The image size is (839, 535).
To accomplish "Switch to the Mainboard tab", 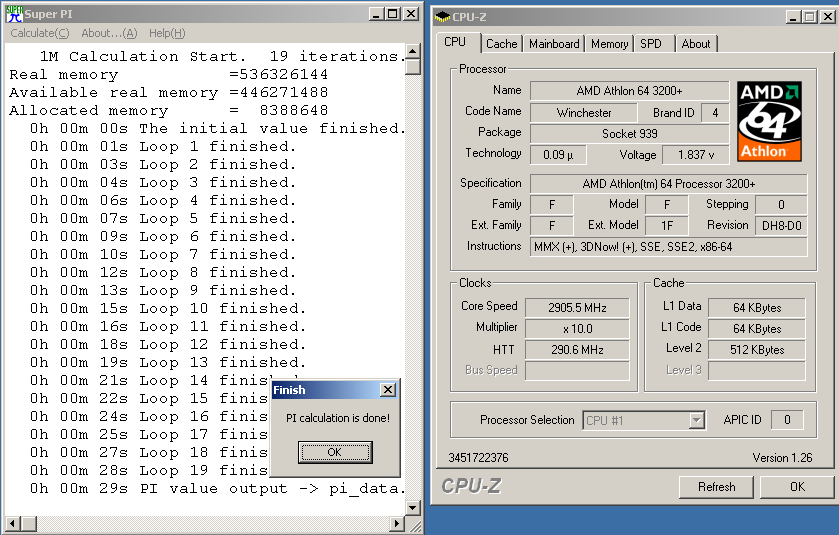I will [554, 44].
